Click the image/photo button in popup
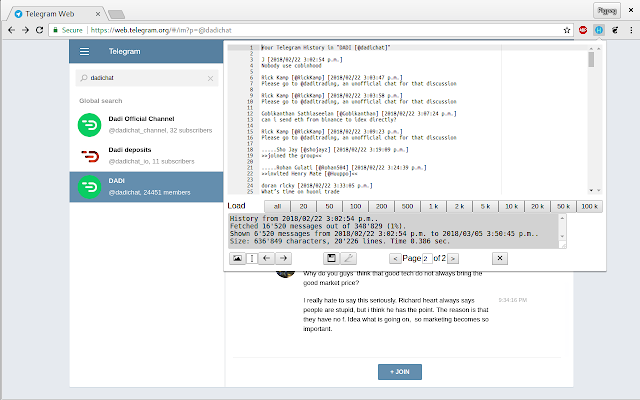Image resolution: width=640 pixels, height=400 pixels. [x=237, y=258]
